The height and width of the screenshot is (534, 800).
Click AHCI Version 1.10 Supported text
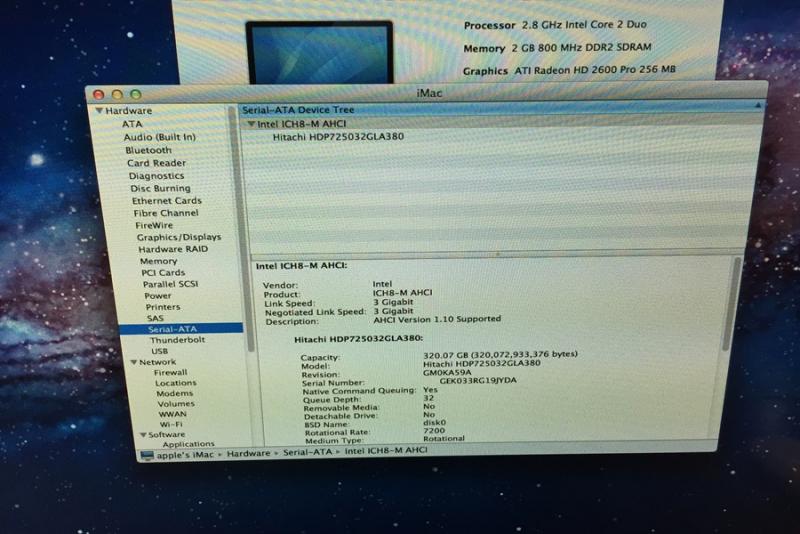click(x=437, y=319)
